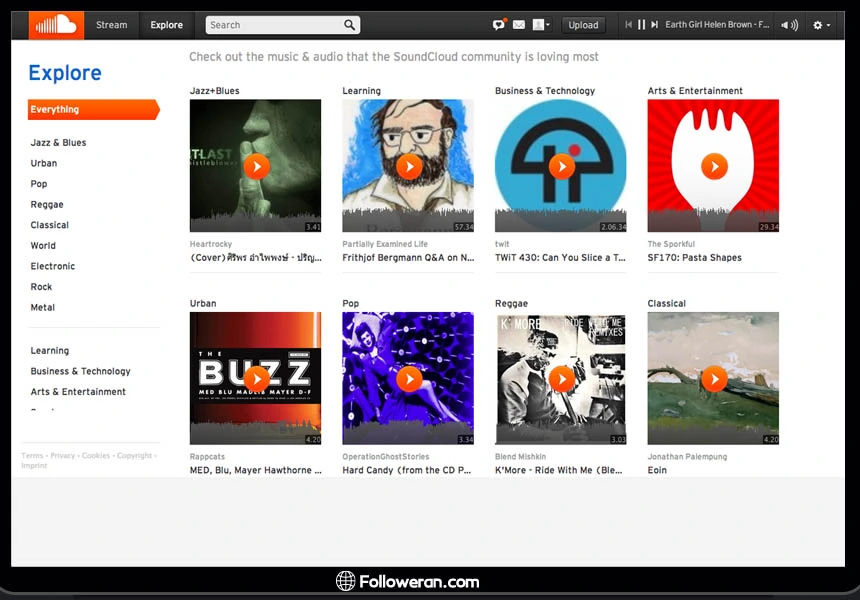
Task: Select Electronic genre in the sidebar
Action: tap(53, 266)
